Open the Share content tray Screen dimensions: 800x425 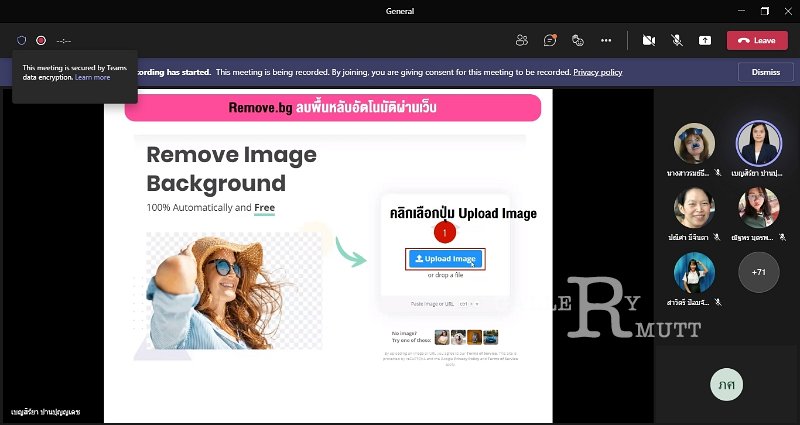705,40
